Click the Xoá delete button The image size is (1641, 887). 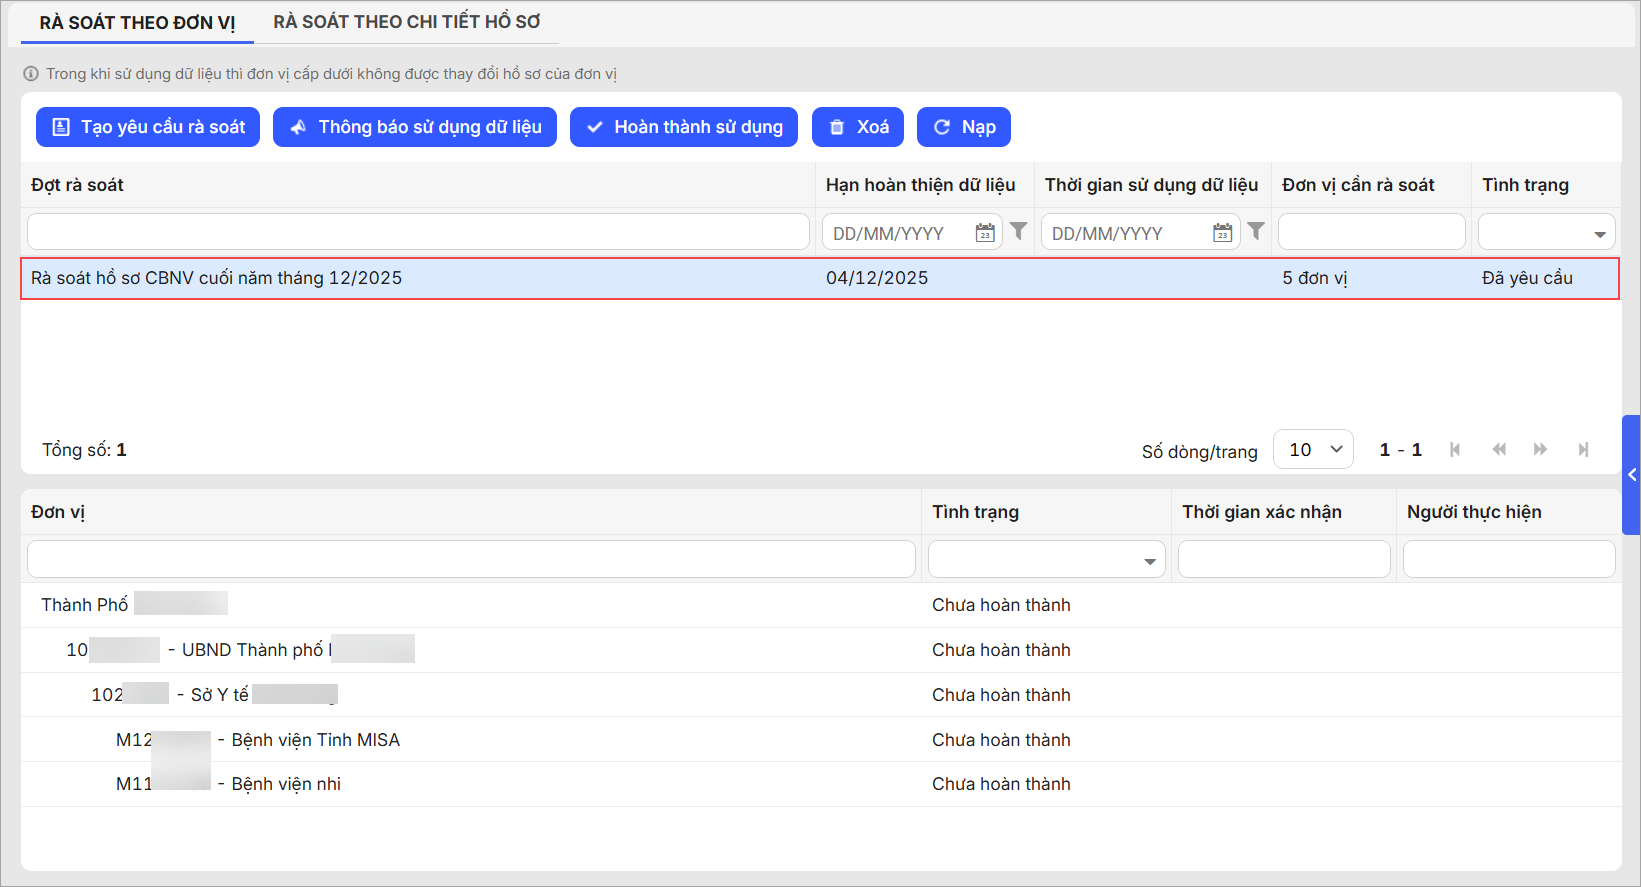[x=858, y=127]
